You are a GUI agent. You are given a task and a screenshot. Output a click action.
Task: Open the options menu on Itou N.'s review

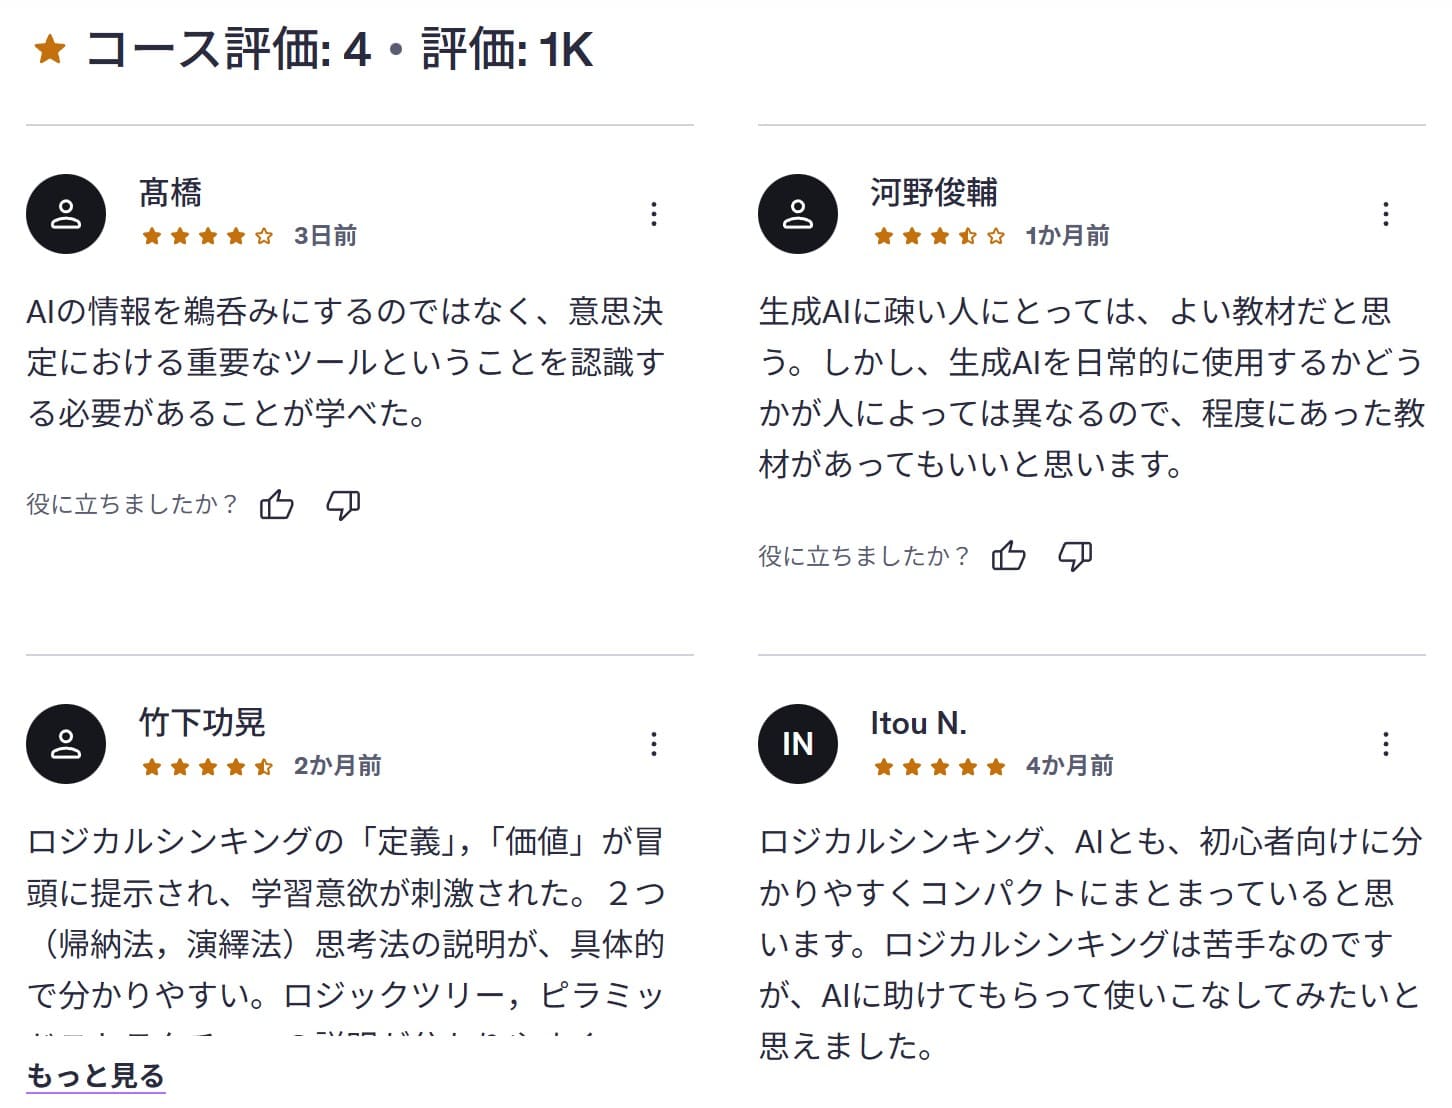pos(1386,744)
